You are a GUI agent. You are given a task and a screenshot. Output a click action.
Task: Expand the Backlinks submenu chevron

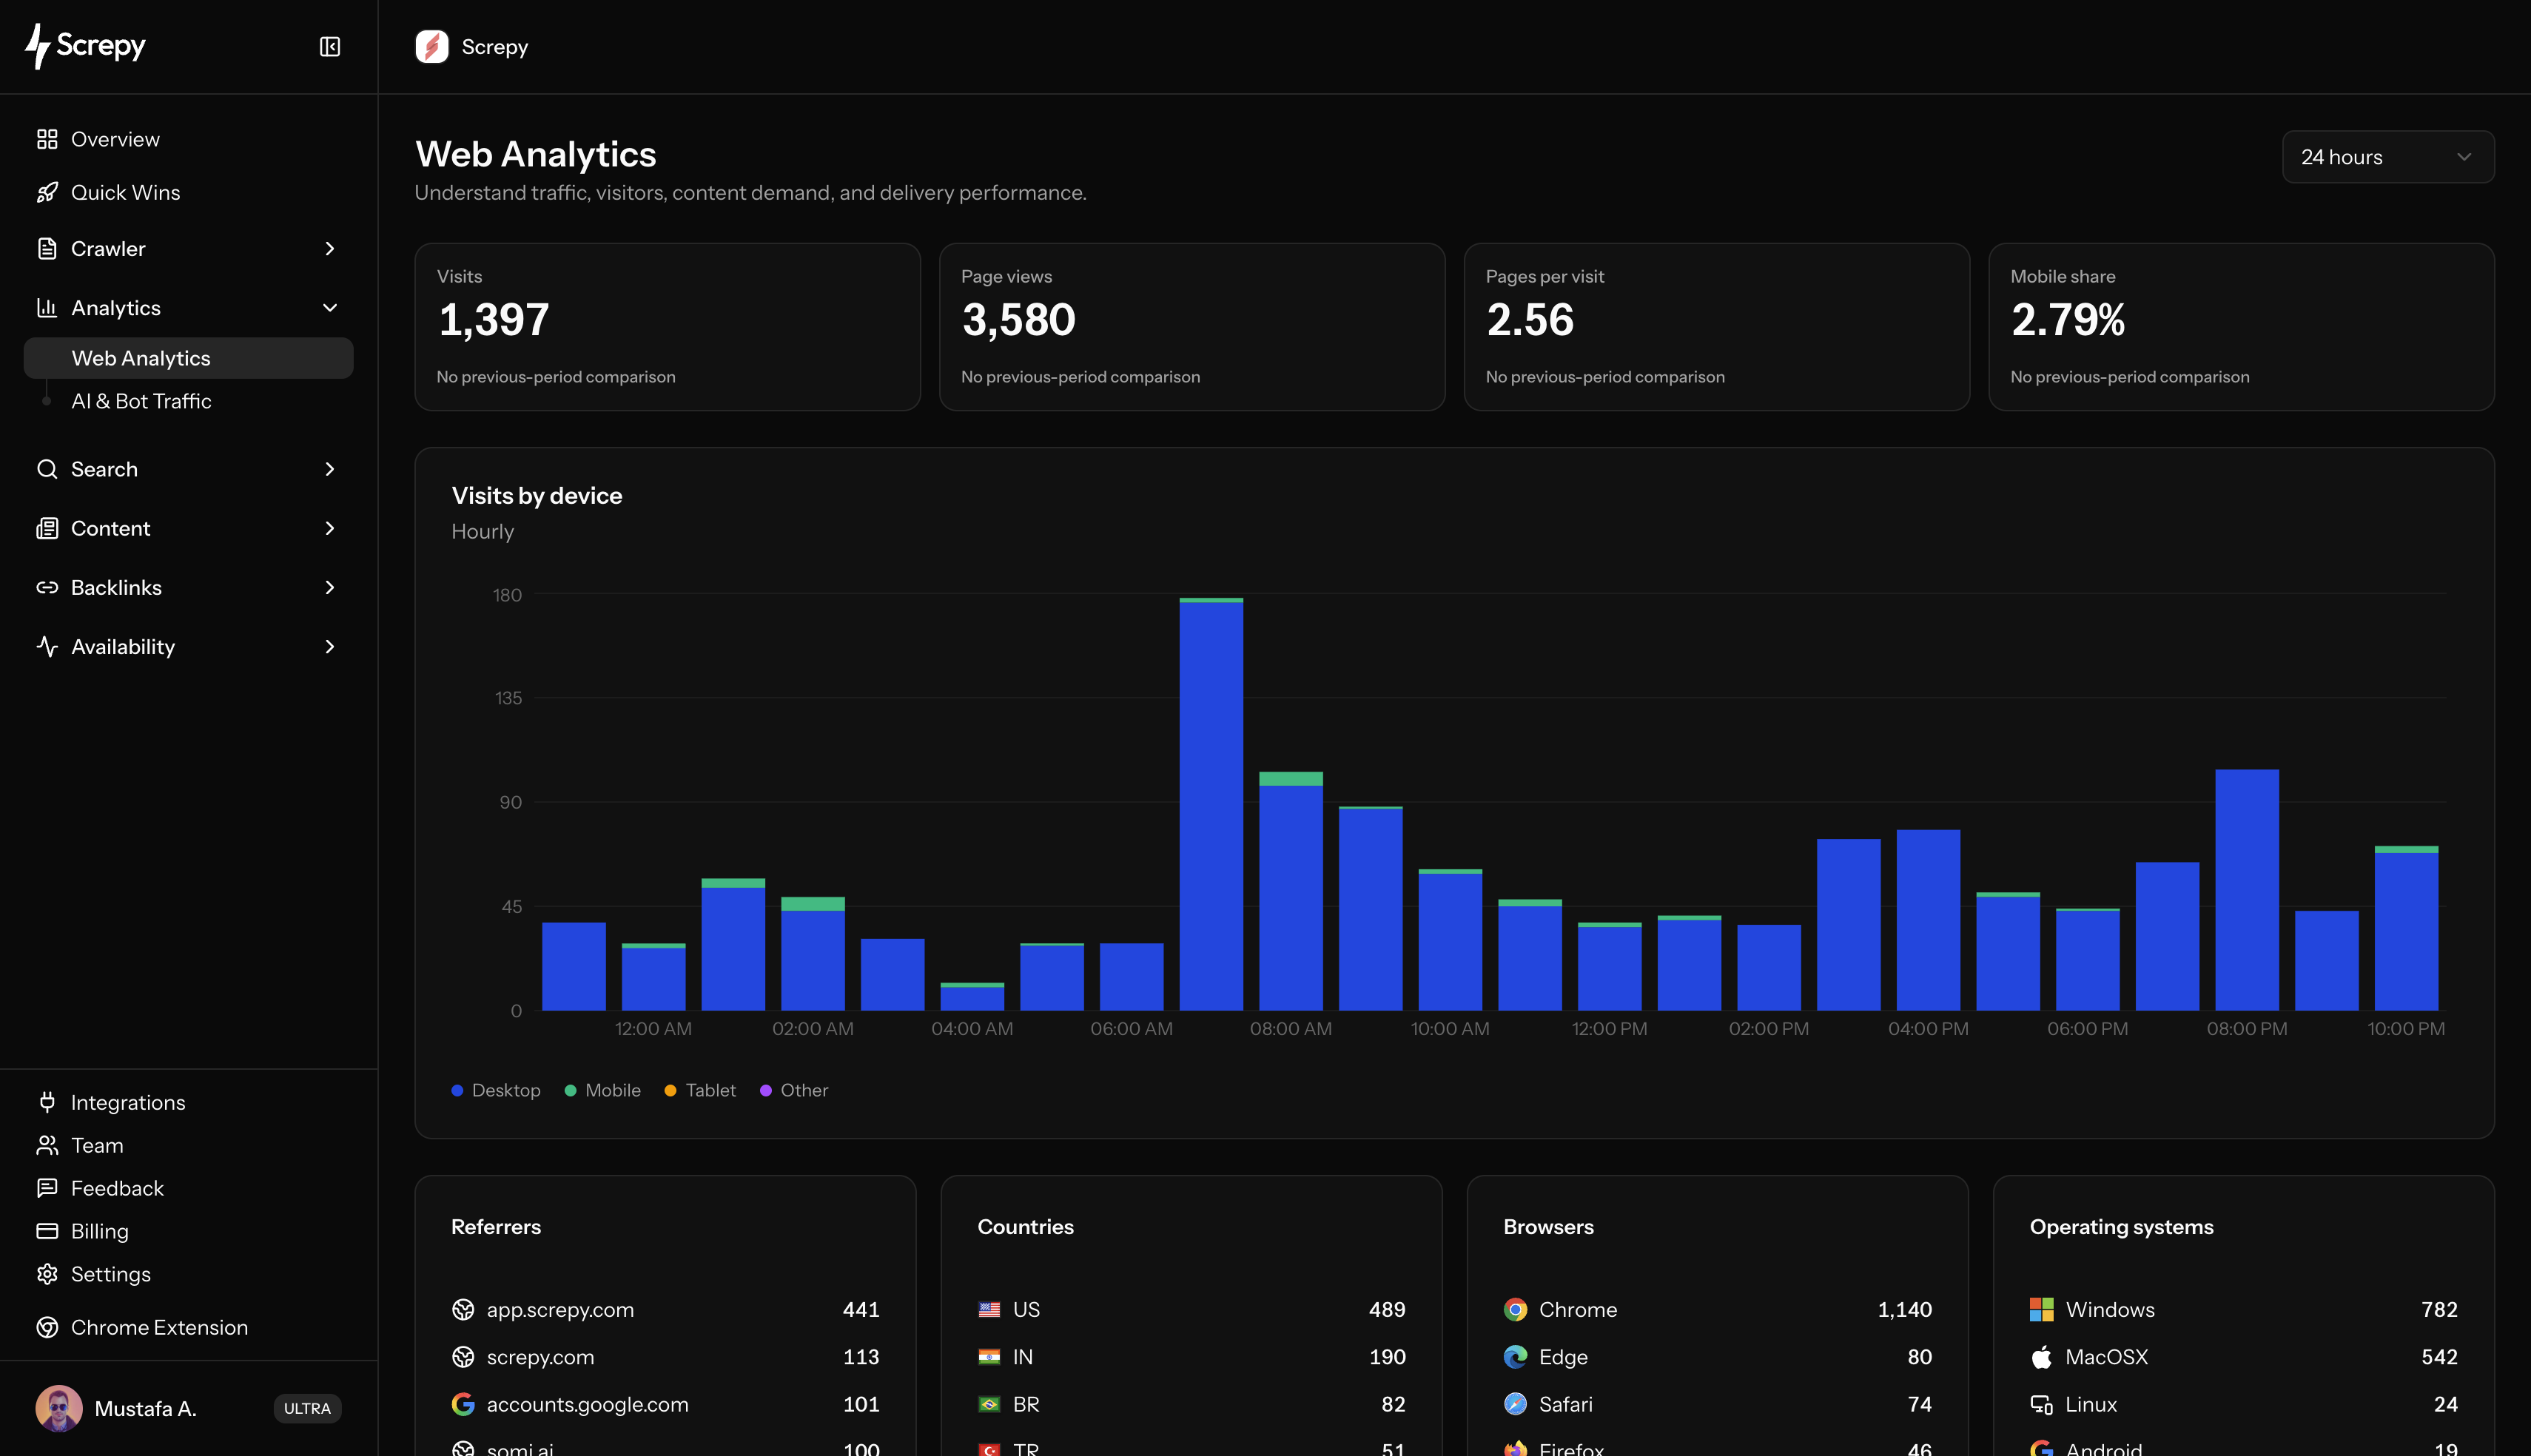point(330,587)
